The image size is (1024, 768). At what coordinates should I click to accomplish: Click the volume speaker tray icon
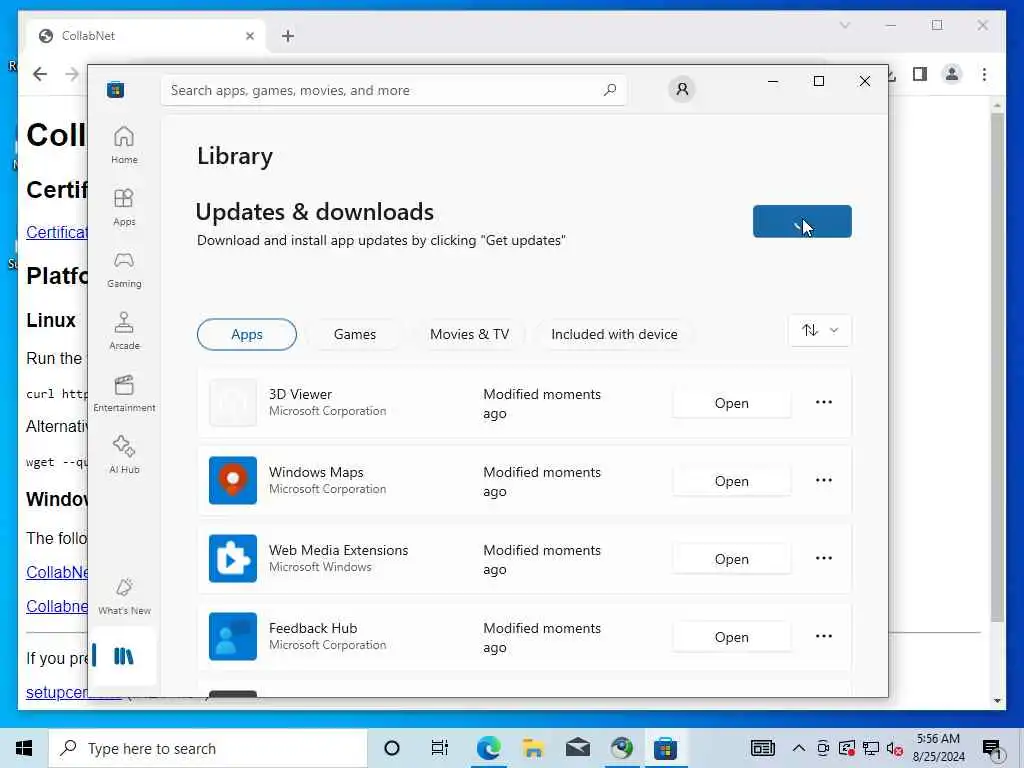click(x=894, y=749)
